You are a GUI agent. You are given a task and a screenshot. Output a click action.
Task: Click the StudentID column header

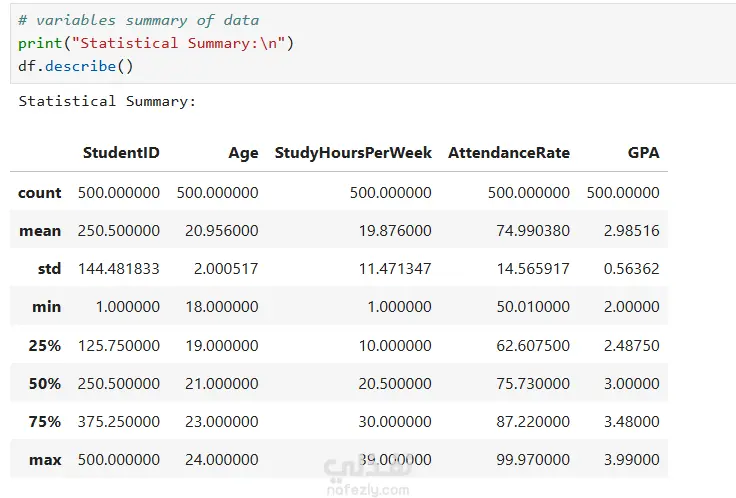tap(120, 153)
